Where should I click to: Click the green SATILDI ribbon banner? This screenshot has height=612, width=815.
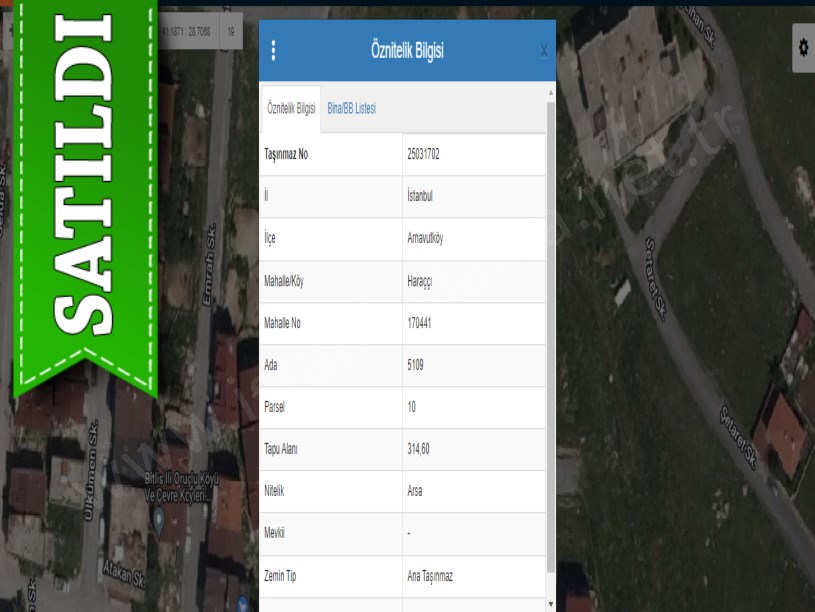[84, 180]
